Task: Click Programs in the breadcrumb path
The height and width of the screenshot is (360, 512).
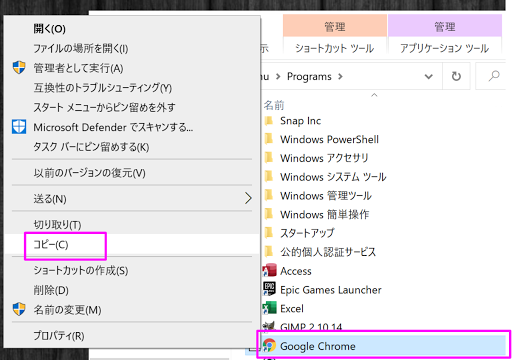Action: (309, 76)
